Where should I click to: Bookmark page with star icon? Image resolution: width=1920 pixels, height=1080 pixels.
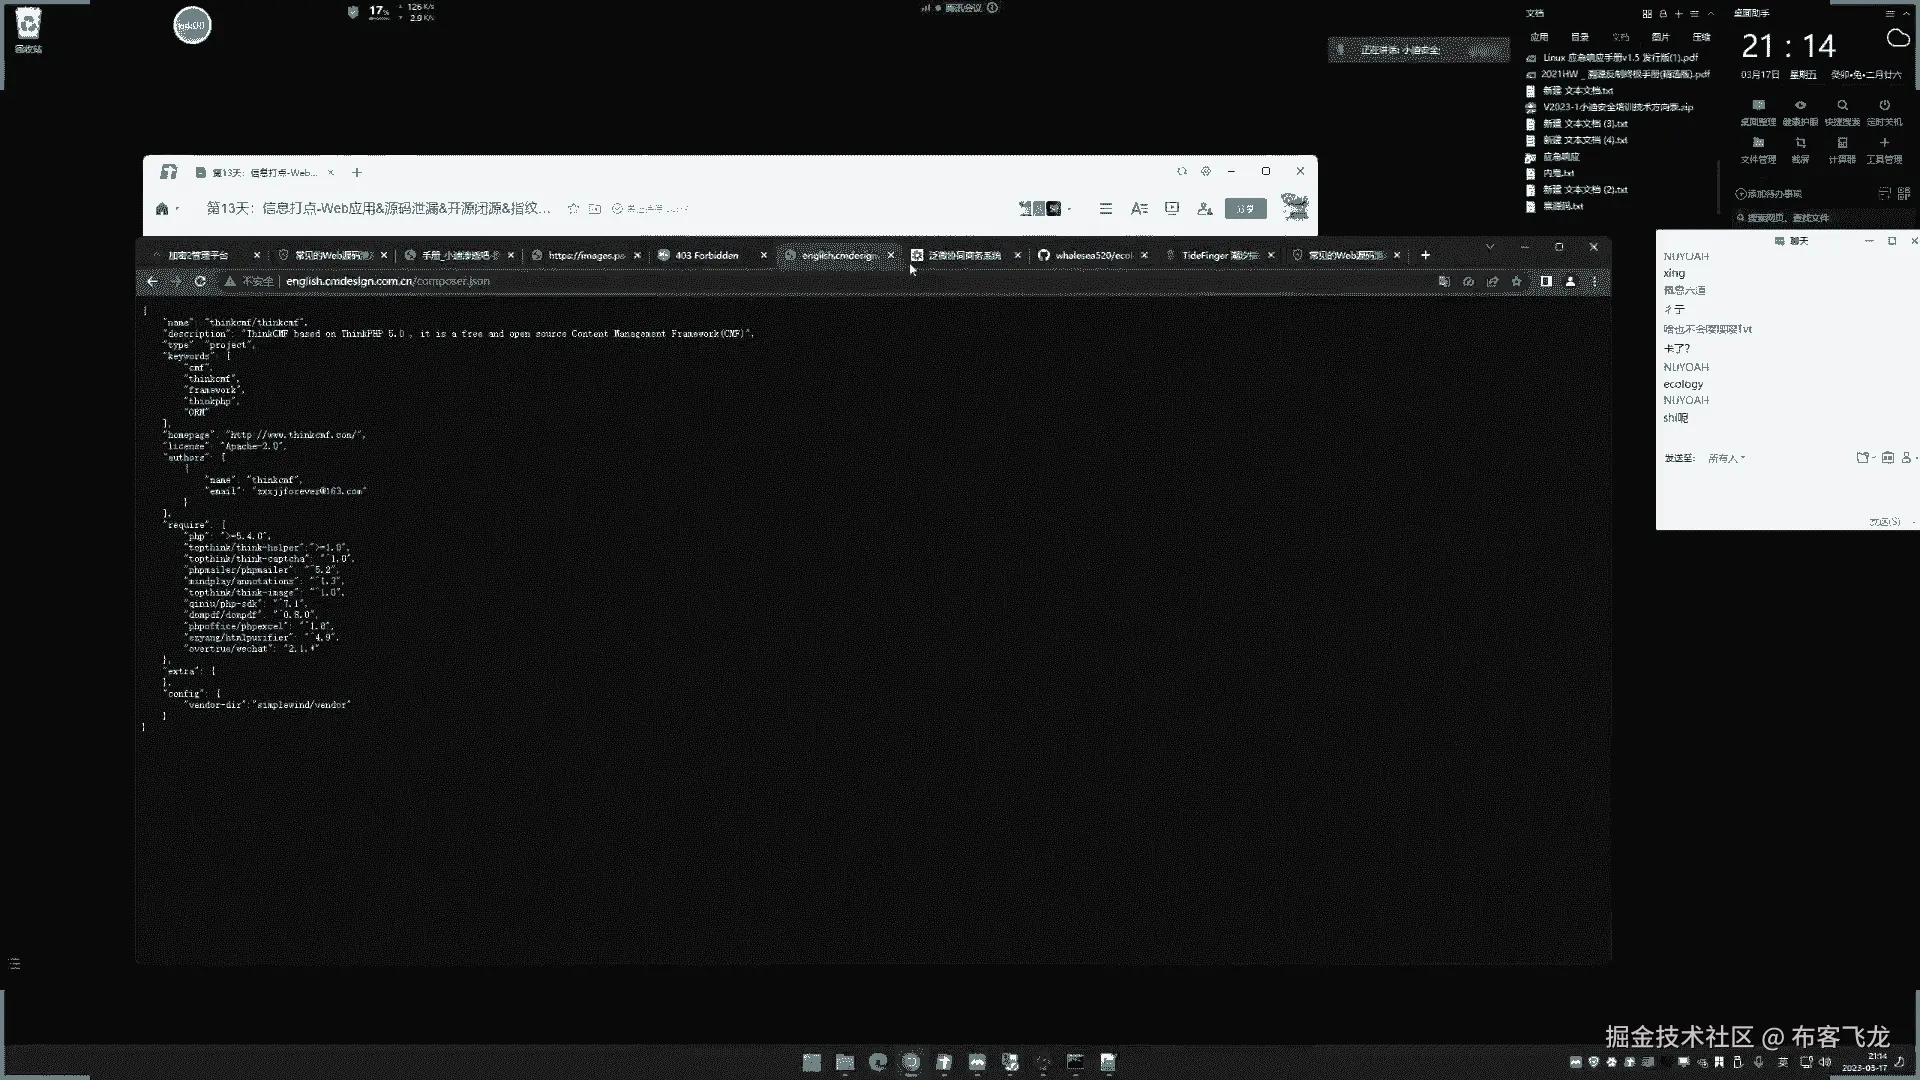[x=1517, y=282]
